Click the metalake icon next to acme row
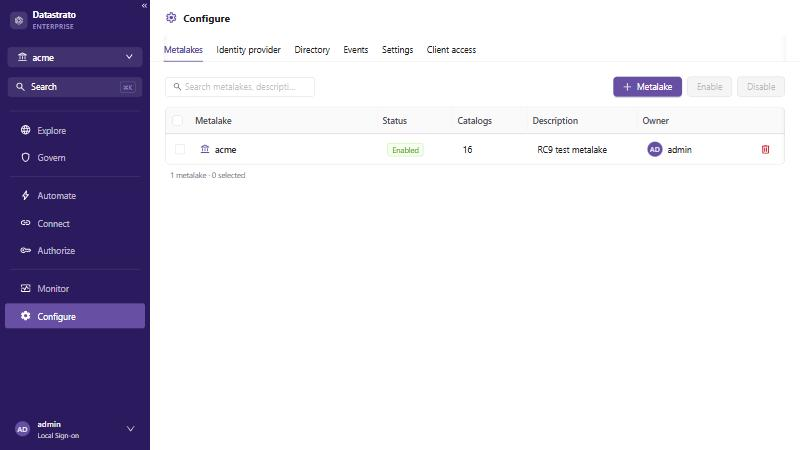This screenshot has width=800, height=450. click(205, 149)
